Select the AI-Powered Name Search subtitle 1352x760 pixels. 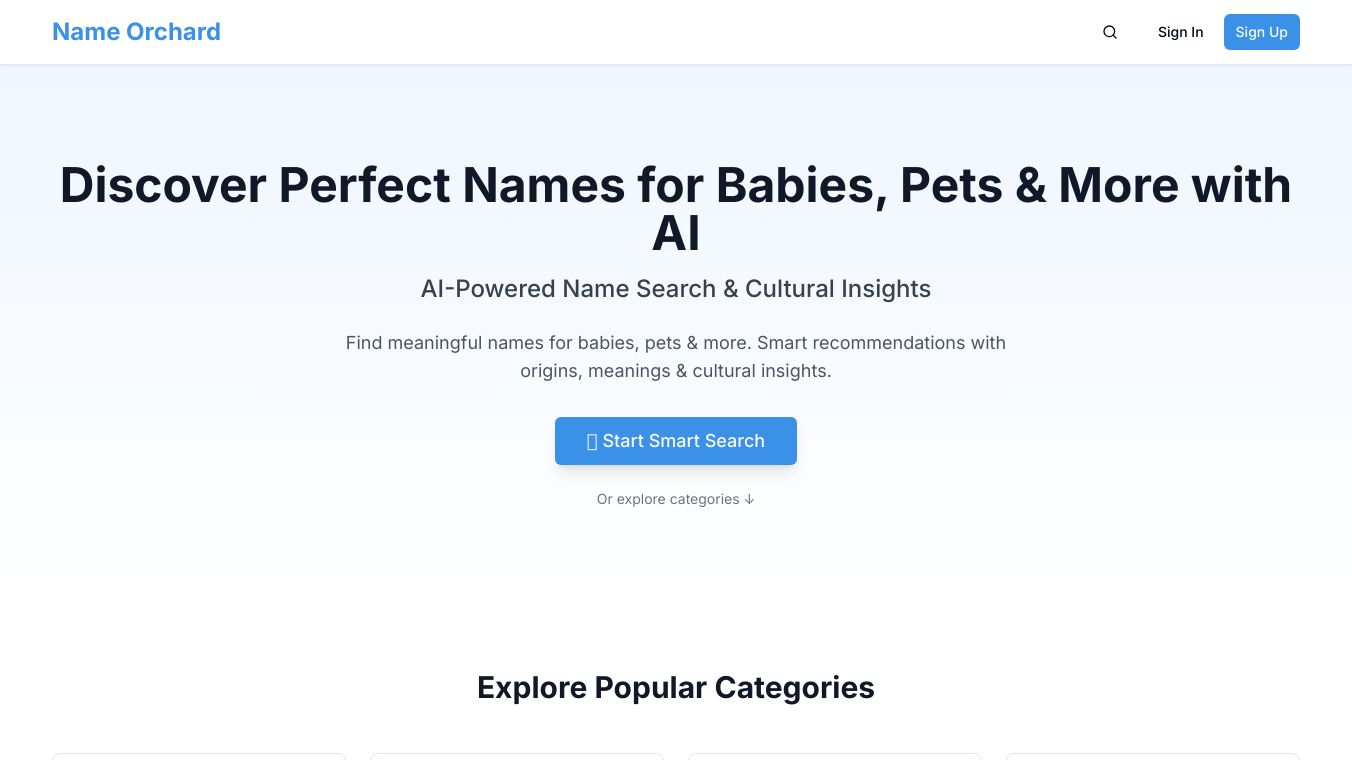click(676, 289)
